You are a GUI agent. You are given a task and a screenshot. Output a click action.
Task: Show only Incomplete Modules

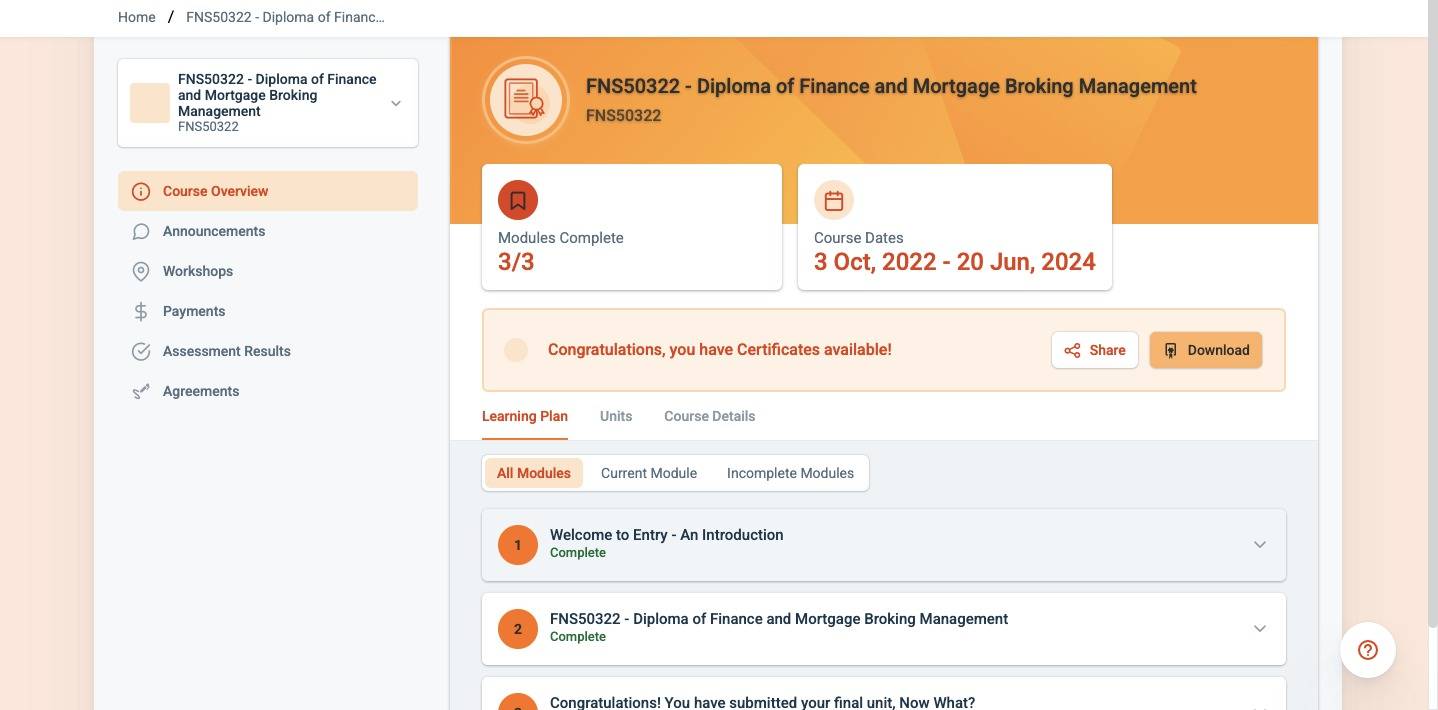click(x=790, y=473)
